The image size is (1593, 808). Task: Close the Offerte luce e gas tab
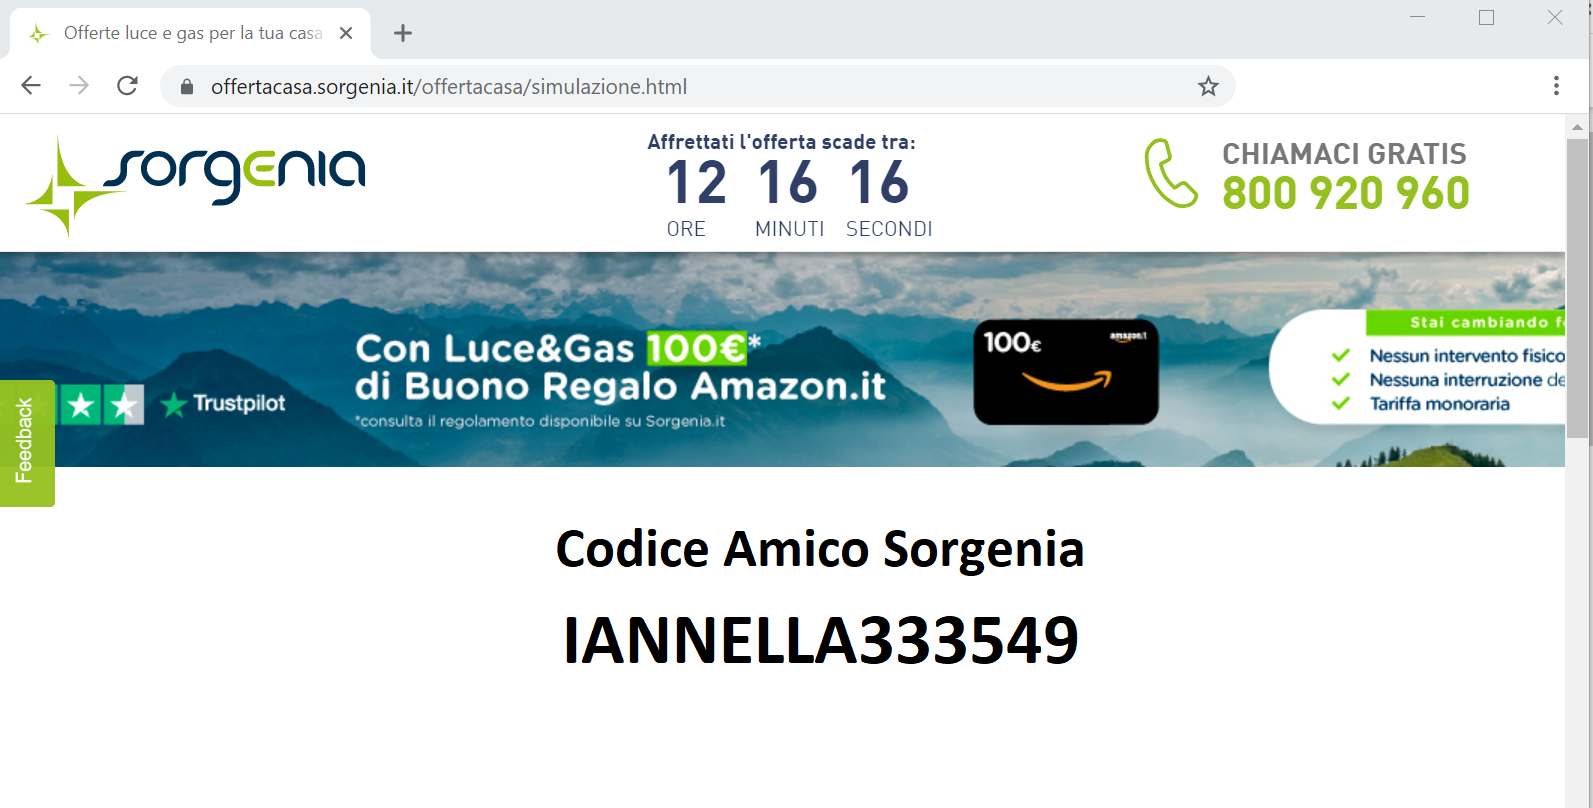click(x=346, y=33)
